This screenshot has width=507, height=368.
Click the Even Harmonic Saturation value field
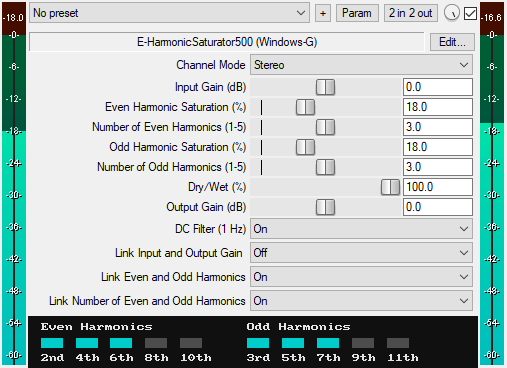438,107
